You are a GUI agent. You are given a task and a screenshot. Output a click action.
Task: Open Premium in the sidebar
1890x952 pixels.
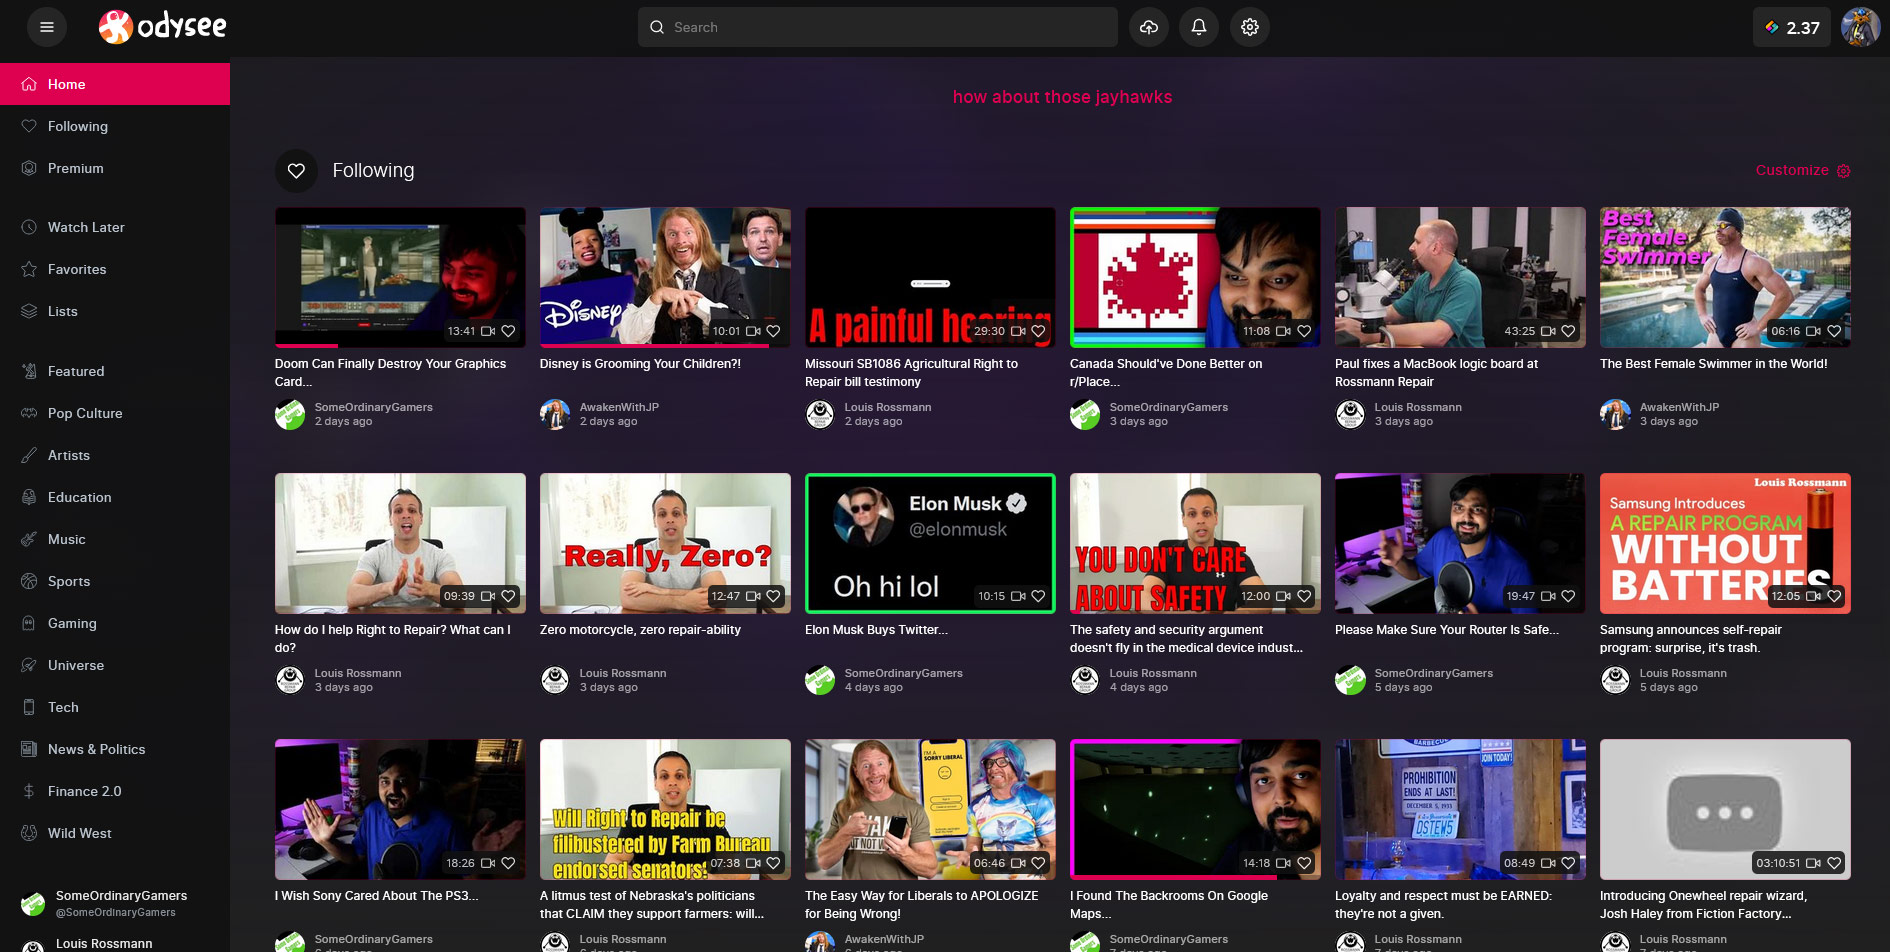115,168
